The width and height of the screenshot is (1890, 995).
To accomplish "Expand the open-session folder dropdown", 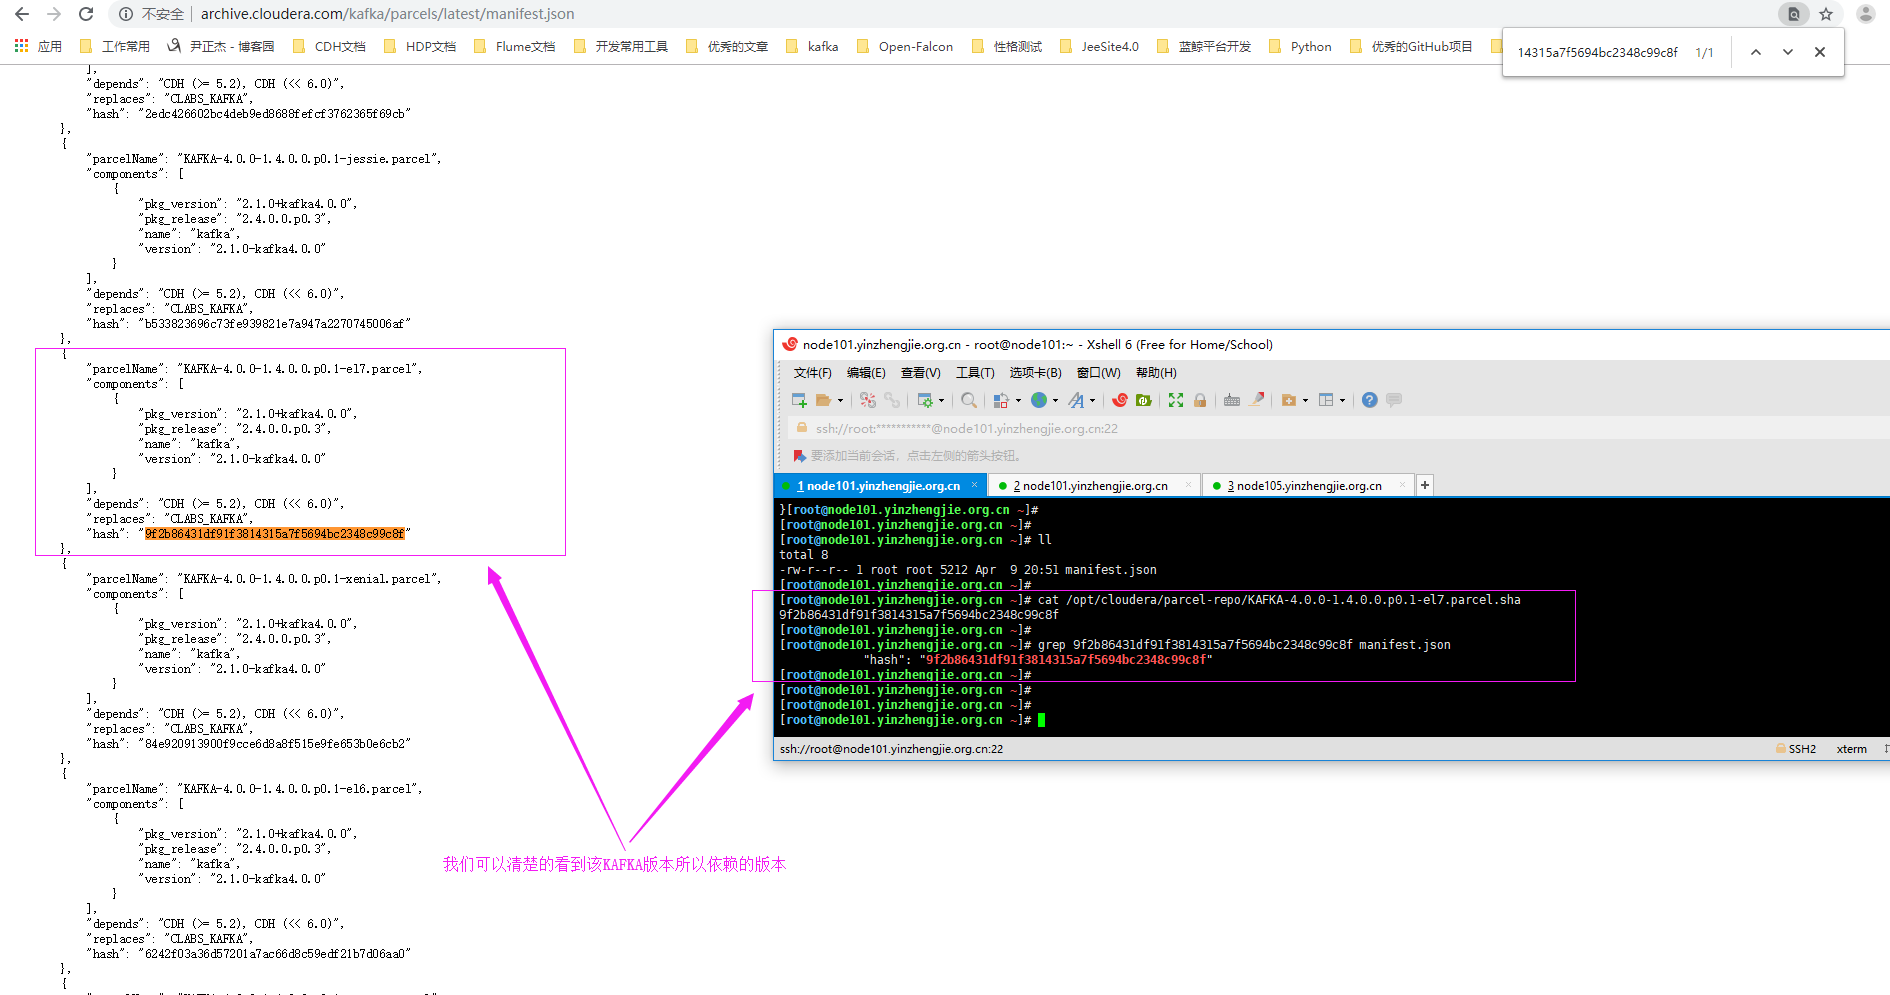I will point(840,399).
